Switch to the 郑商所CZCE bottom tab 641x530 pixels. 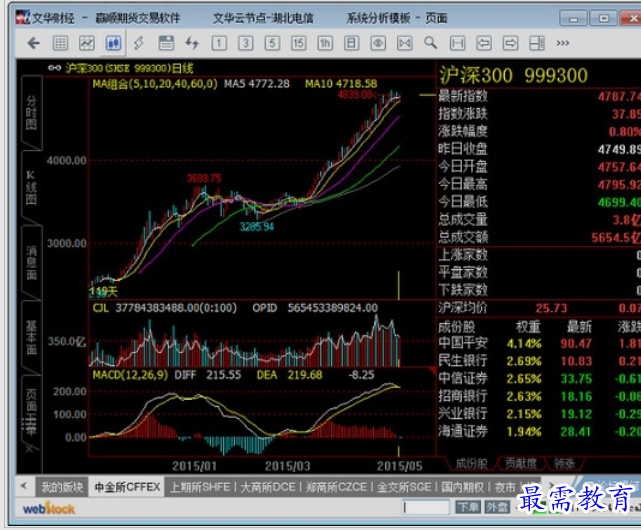tap(336, 487)
